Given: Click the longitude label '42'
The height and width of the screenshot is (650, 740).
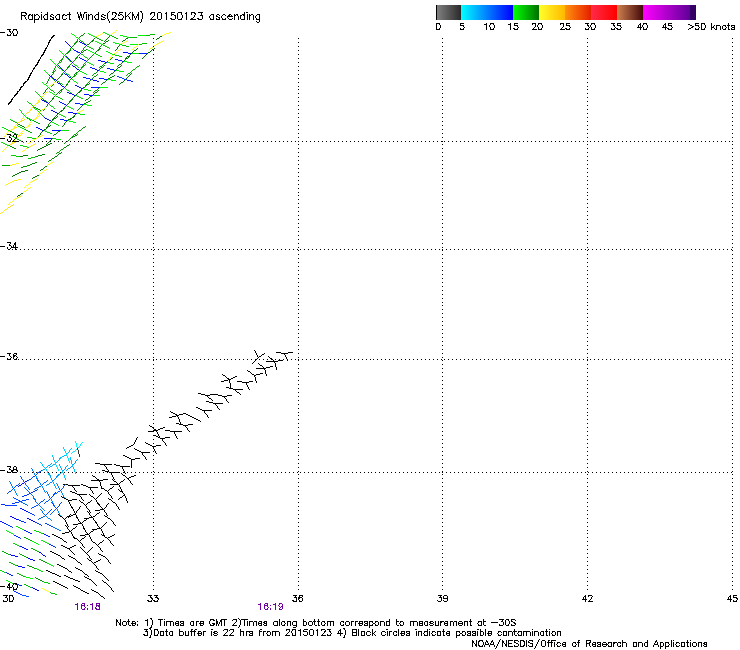Looking at the screenshot, I should pos(587,599).
